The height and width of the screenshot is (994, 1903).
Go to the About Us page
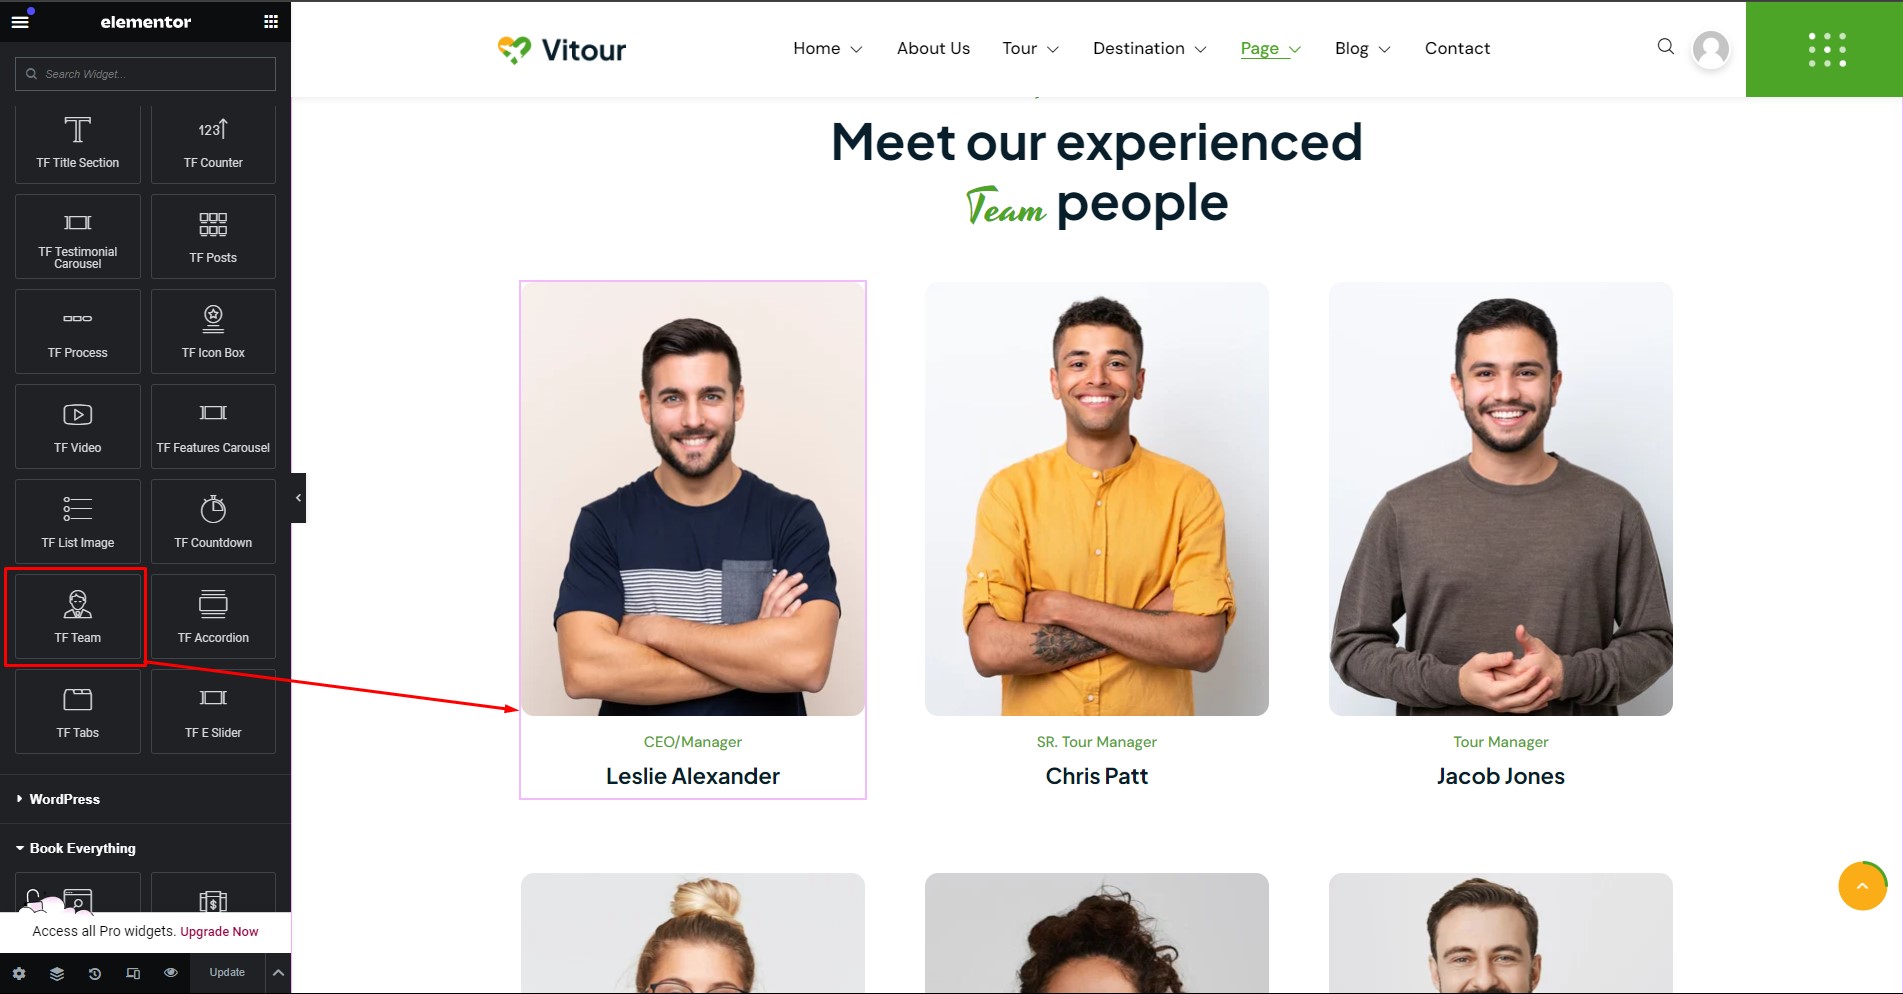click(x=933, y=48)
